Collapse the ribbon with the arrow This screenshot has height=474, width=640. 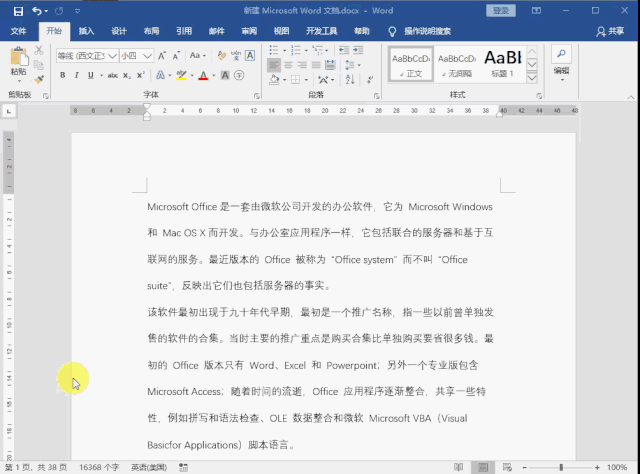[631, 97]
